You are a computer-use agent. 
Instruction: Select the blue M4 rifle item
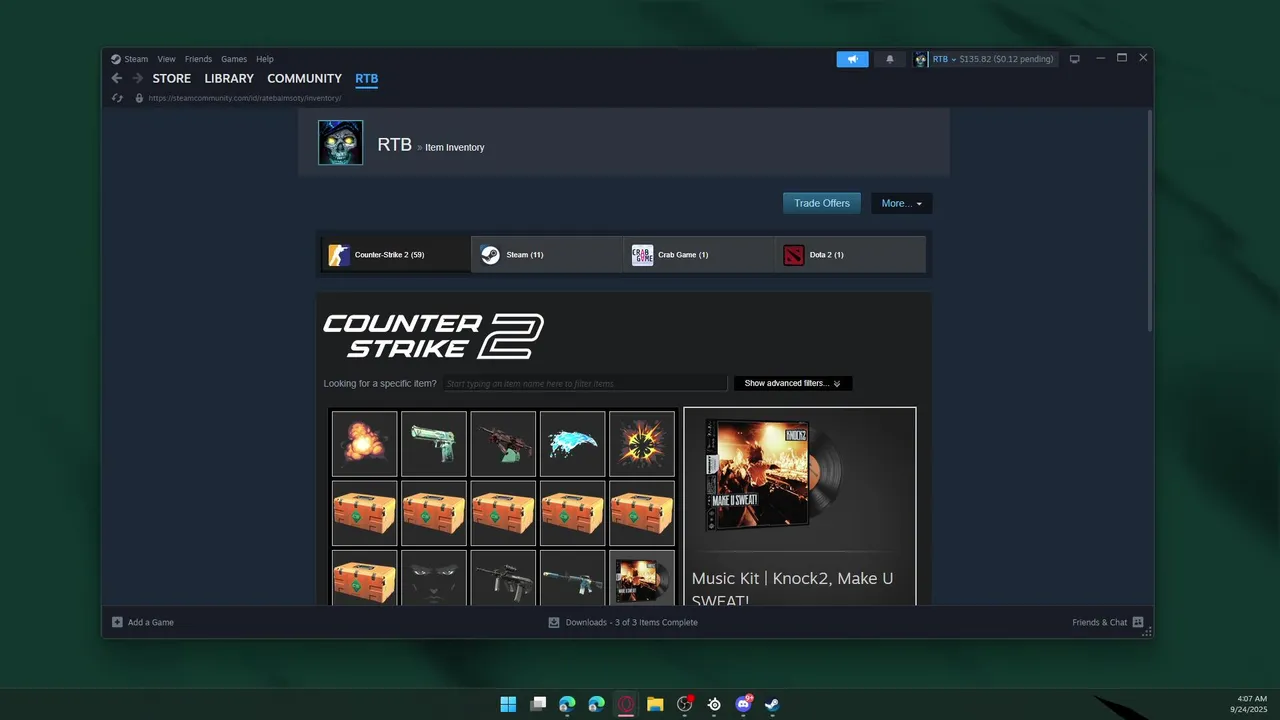click(x=572, y=578)
